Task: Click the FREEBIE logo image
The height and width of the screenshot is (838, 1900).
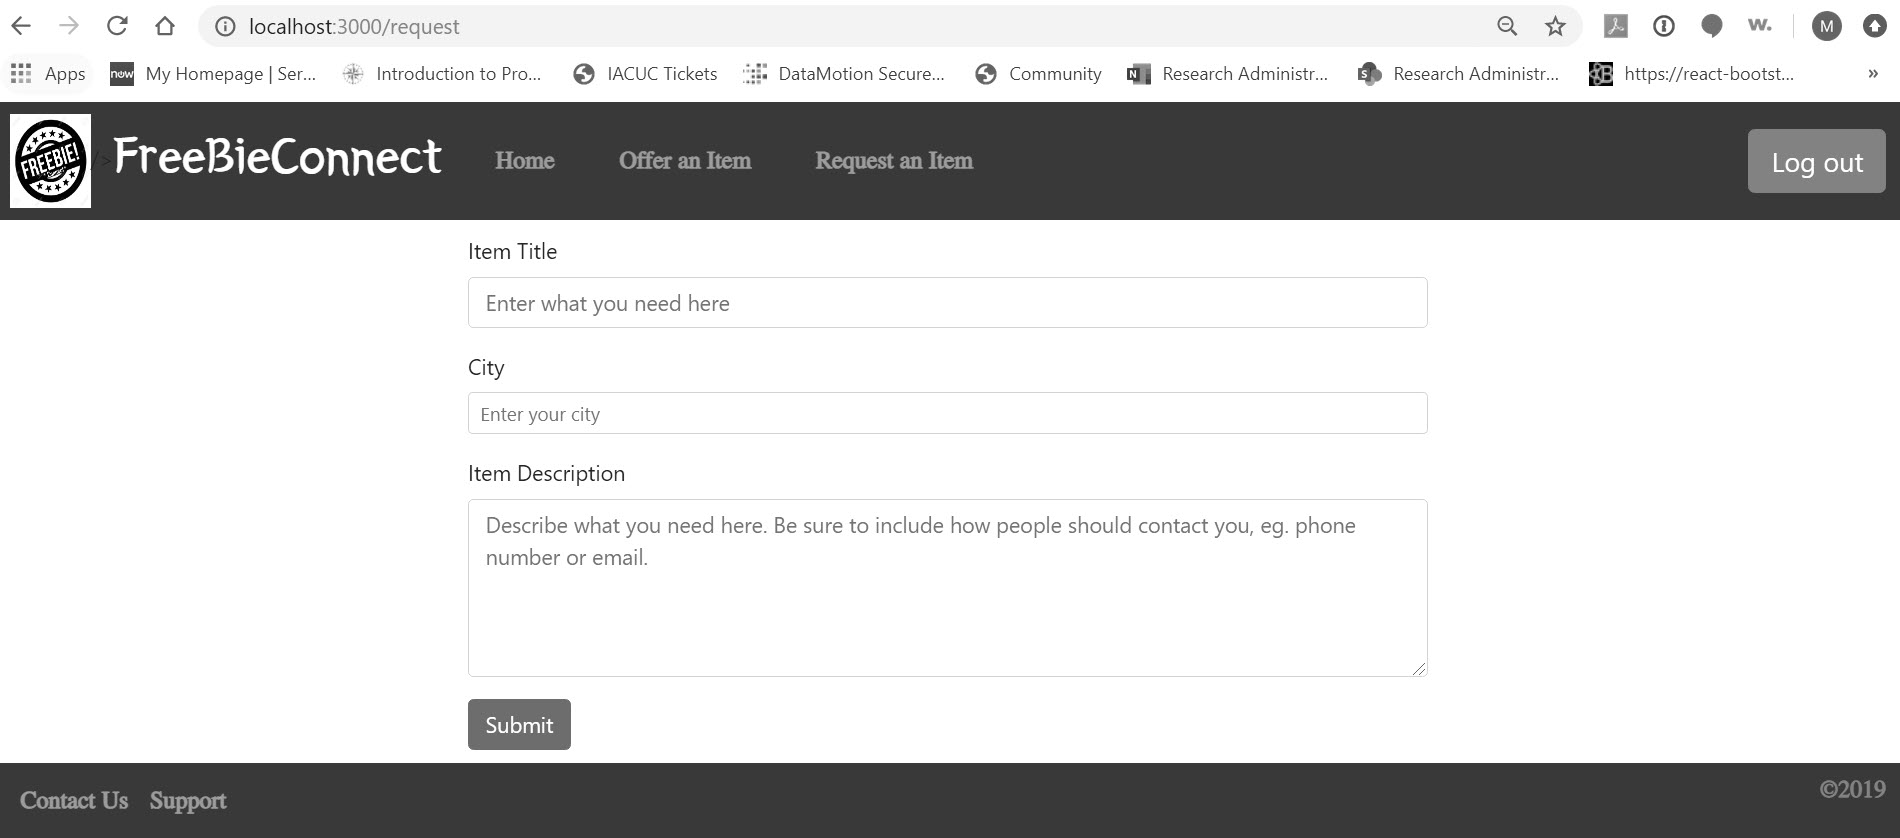Action: click(x=50, y=160)
